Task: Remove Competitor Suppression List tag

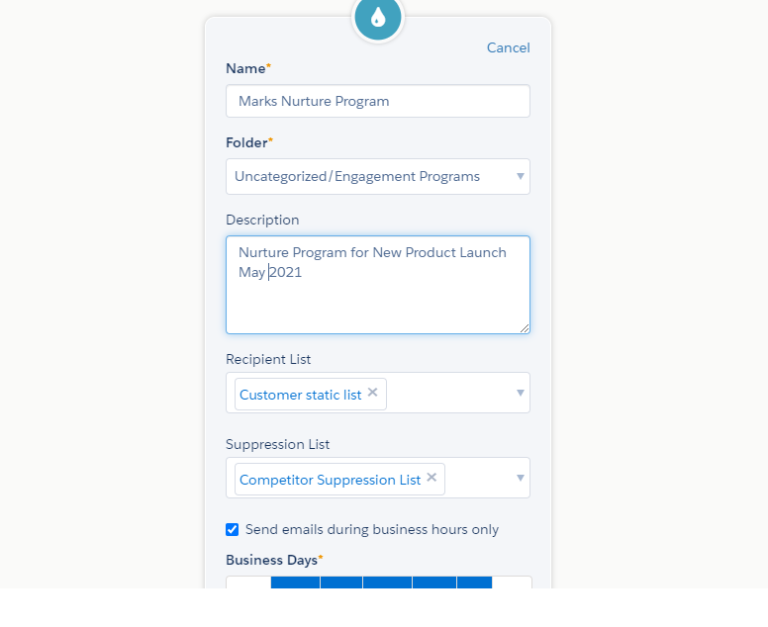Action: pos(432,478)
